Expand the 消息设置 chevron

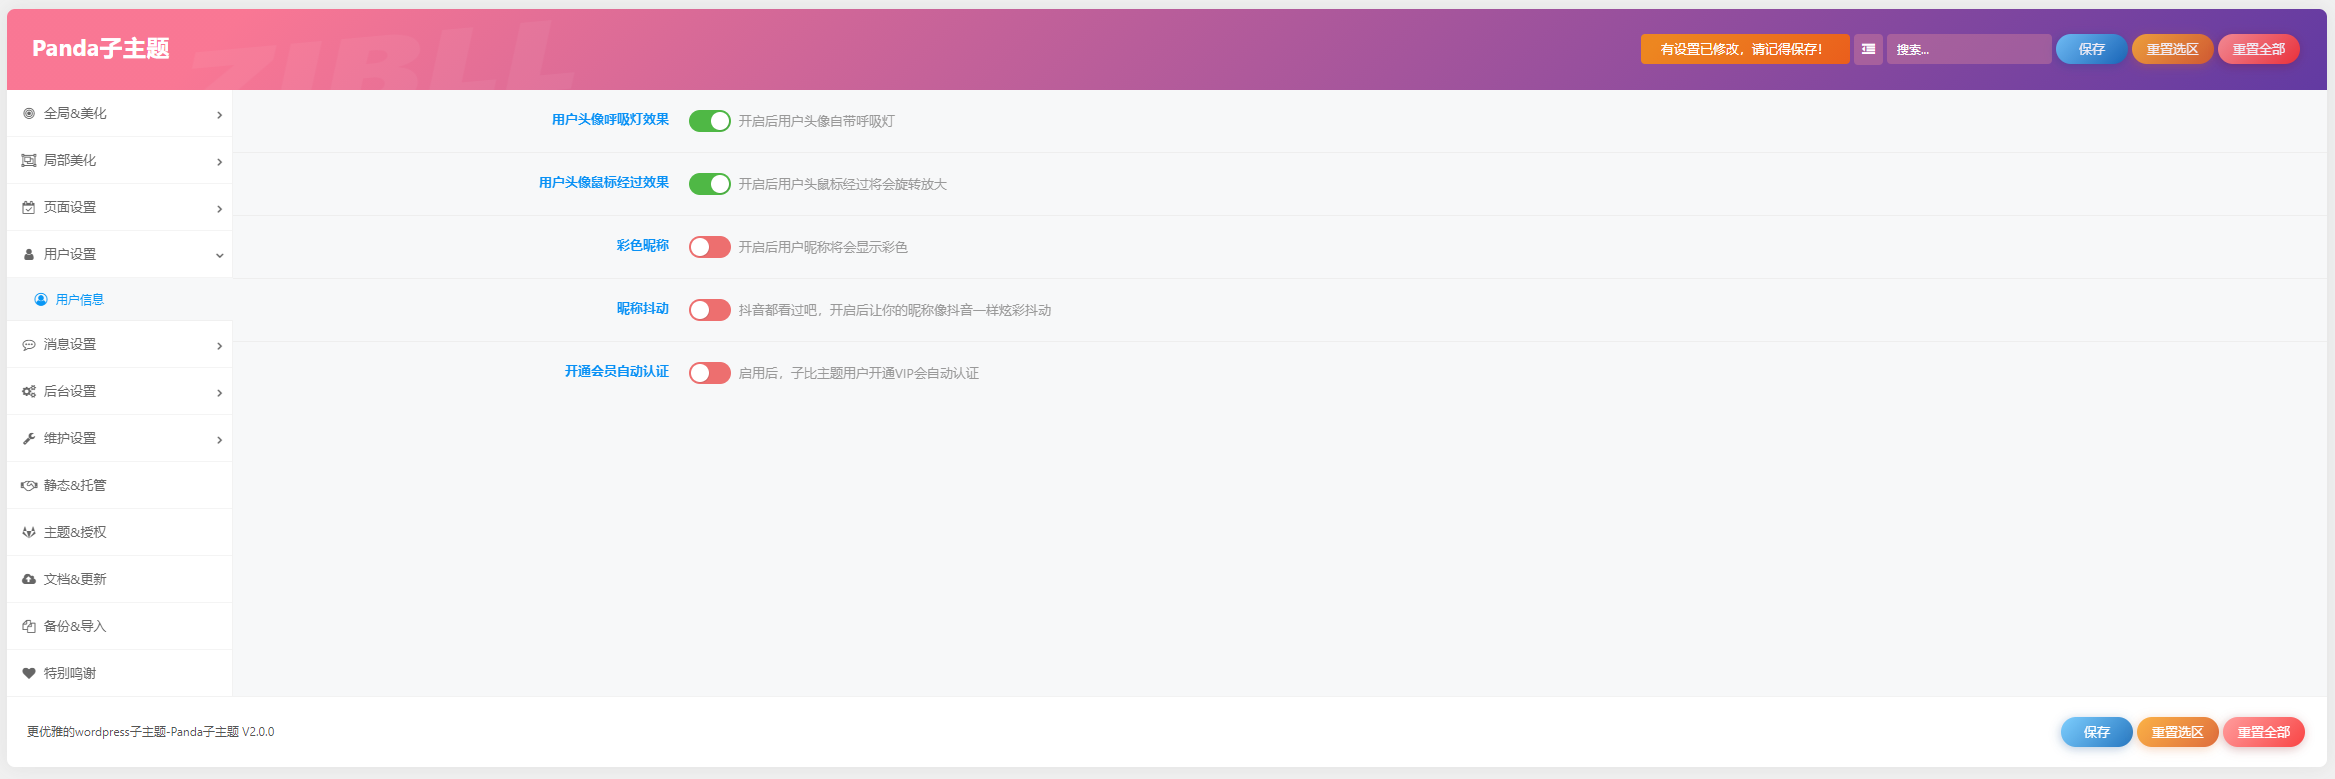pos(219,346)
